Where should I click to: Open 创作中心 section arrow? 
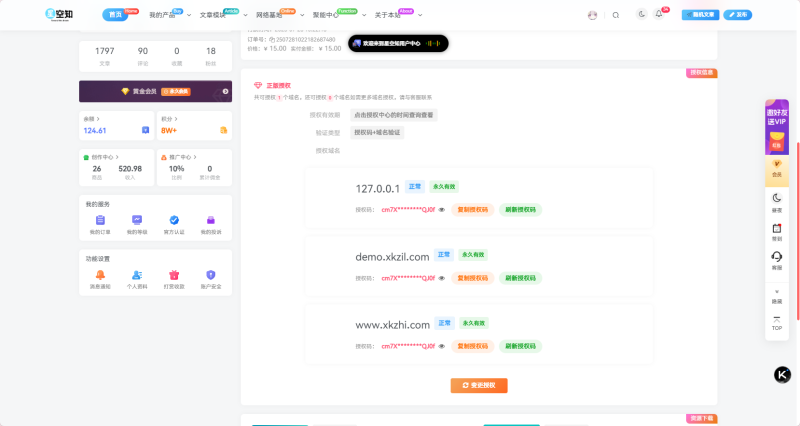pos(117,157)
